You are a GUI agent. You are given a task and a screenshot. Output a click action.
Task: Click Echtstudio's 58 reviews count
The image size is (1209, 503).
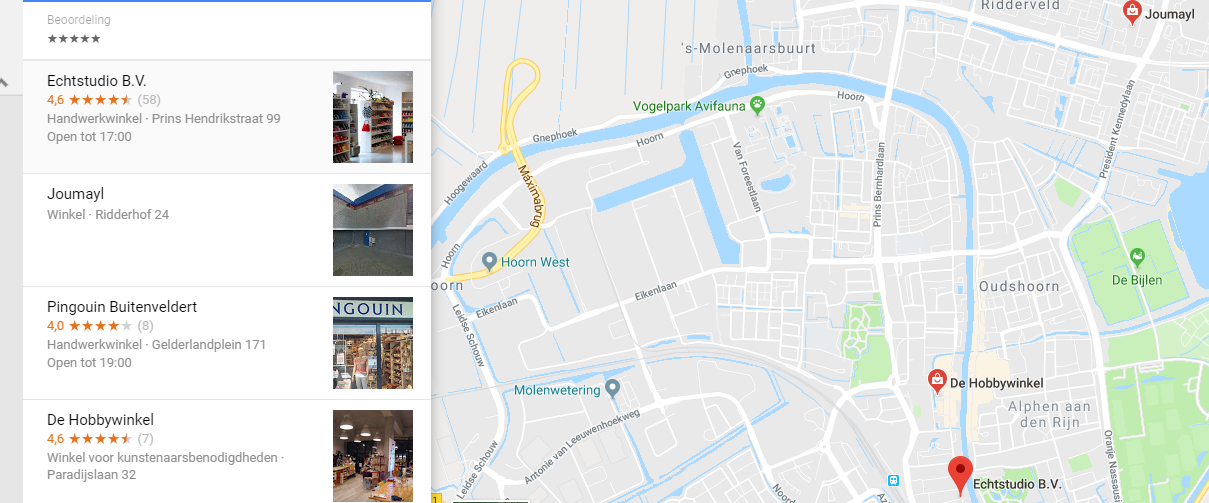pos(149,100)
